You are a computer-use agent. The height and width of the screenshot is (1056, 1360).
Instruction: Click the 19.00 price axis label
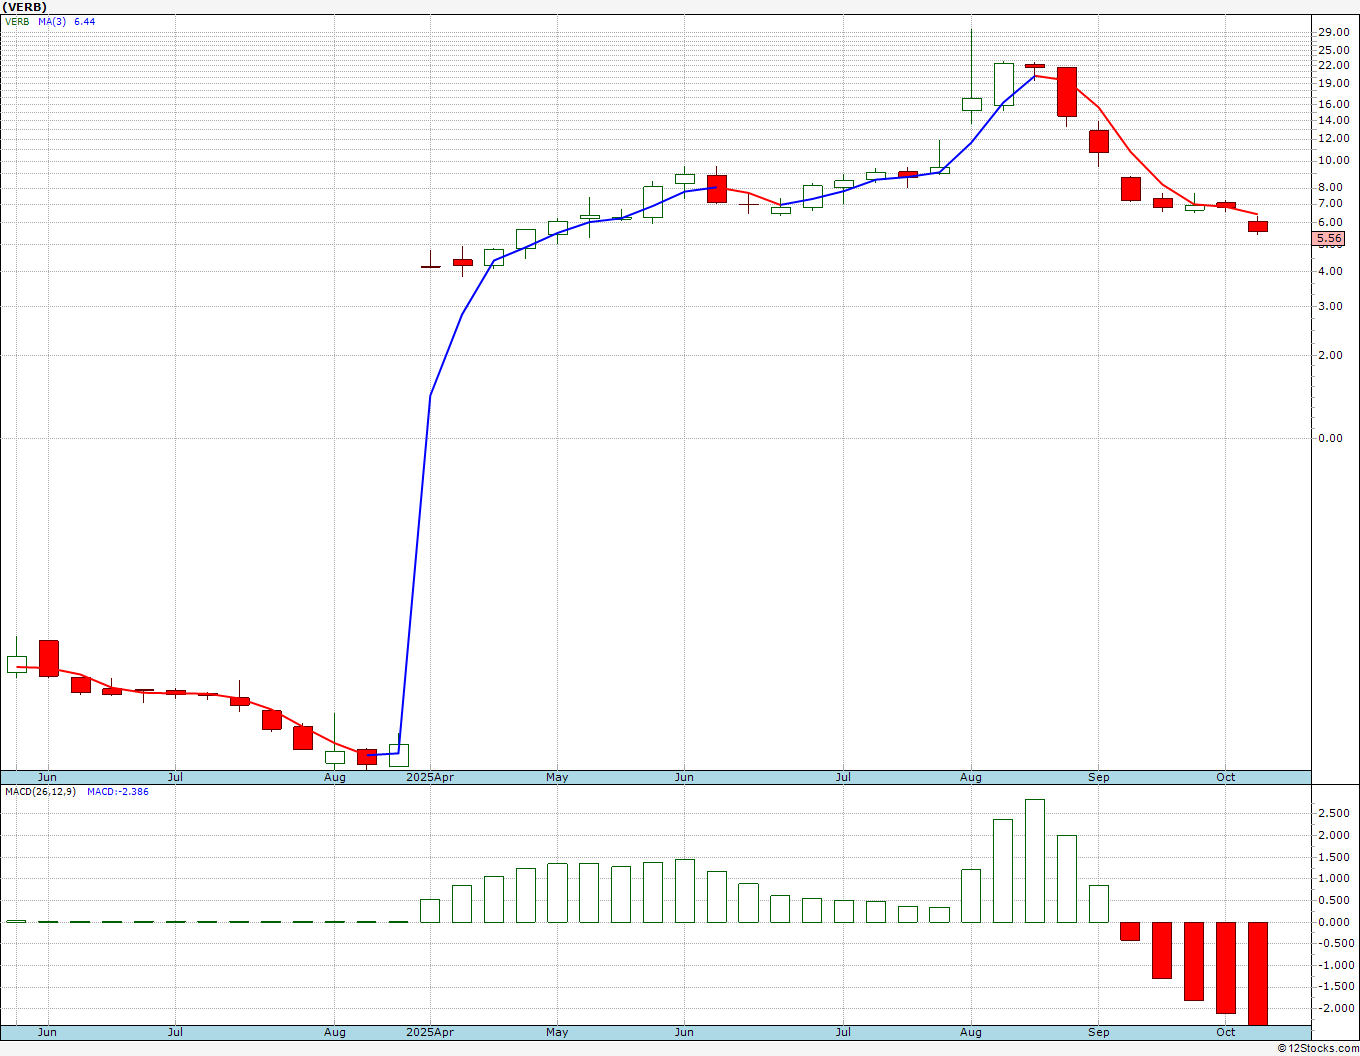(x=1332, y=83)
